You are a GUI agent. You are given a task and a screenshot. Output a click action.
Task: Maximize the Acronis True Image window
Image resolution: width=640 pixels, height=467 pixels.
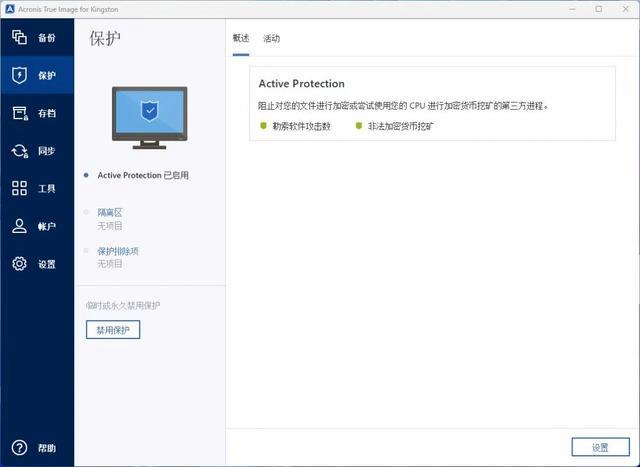(598, 9)
